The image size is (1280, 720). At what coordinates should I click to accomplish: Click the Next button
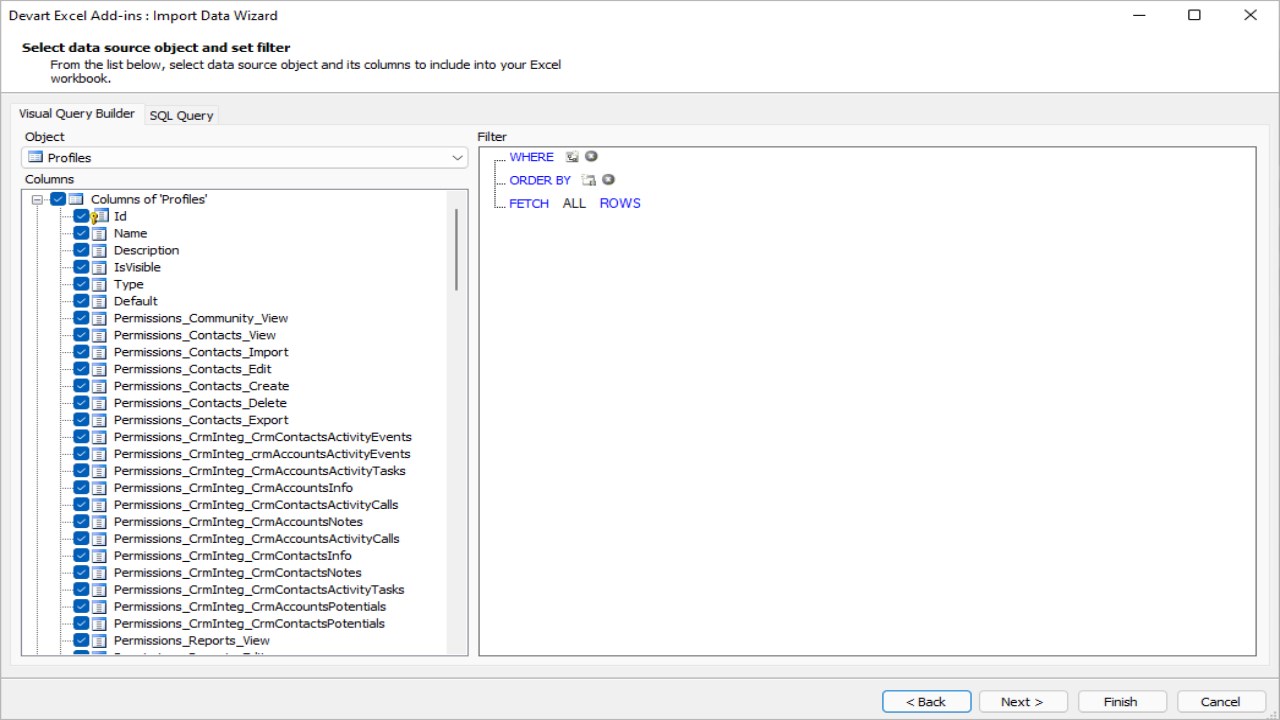click(x=1022, y=702)
